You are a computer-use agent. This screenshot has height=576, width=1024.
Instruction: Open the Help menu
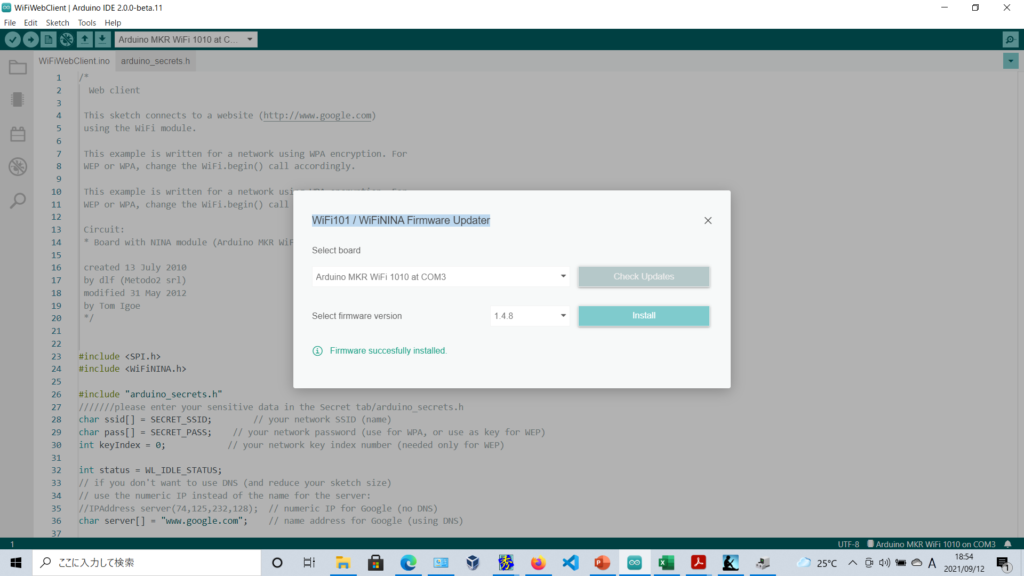113,23
